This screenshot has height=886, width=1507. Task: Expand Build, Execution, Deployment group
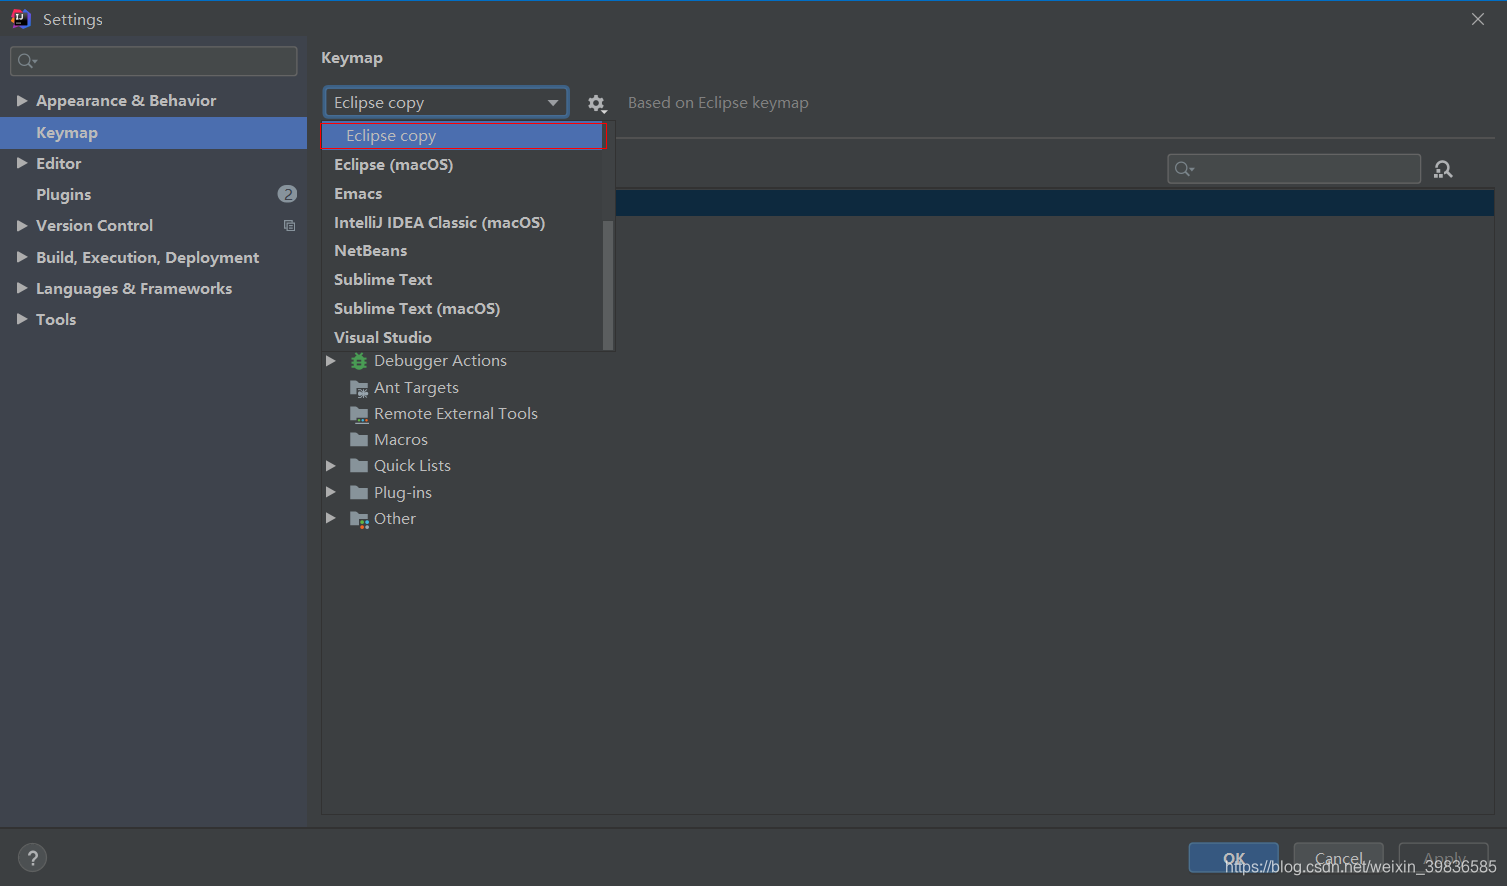coord(22,257)
